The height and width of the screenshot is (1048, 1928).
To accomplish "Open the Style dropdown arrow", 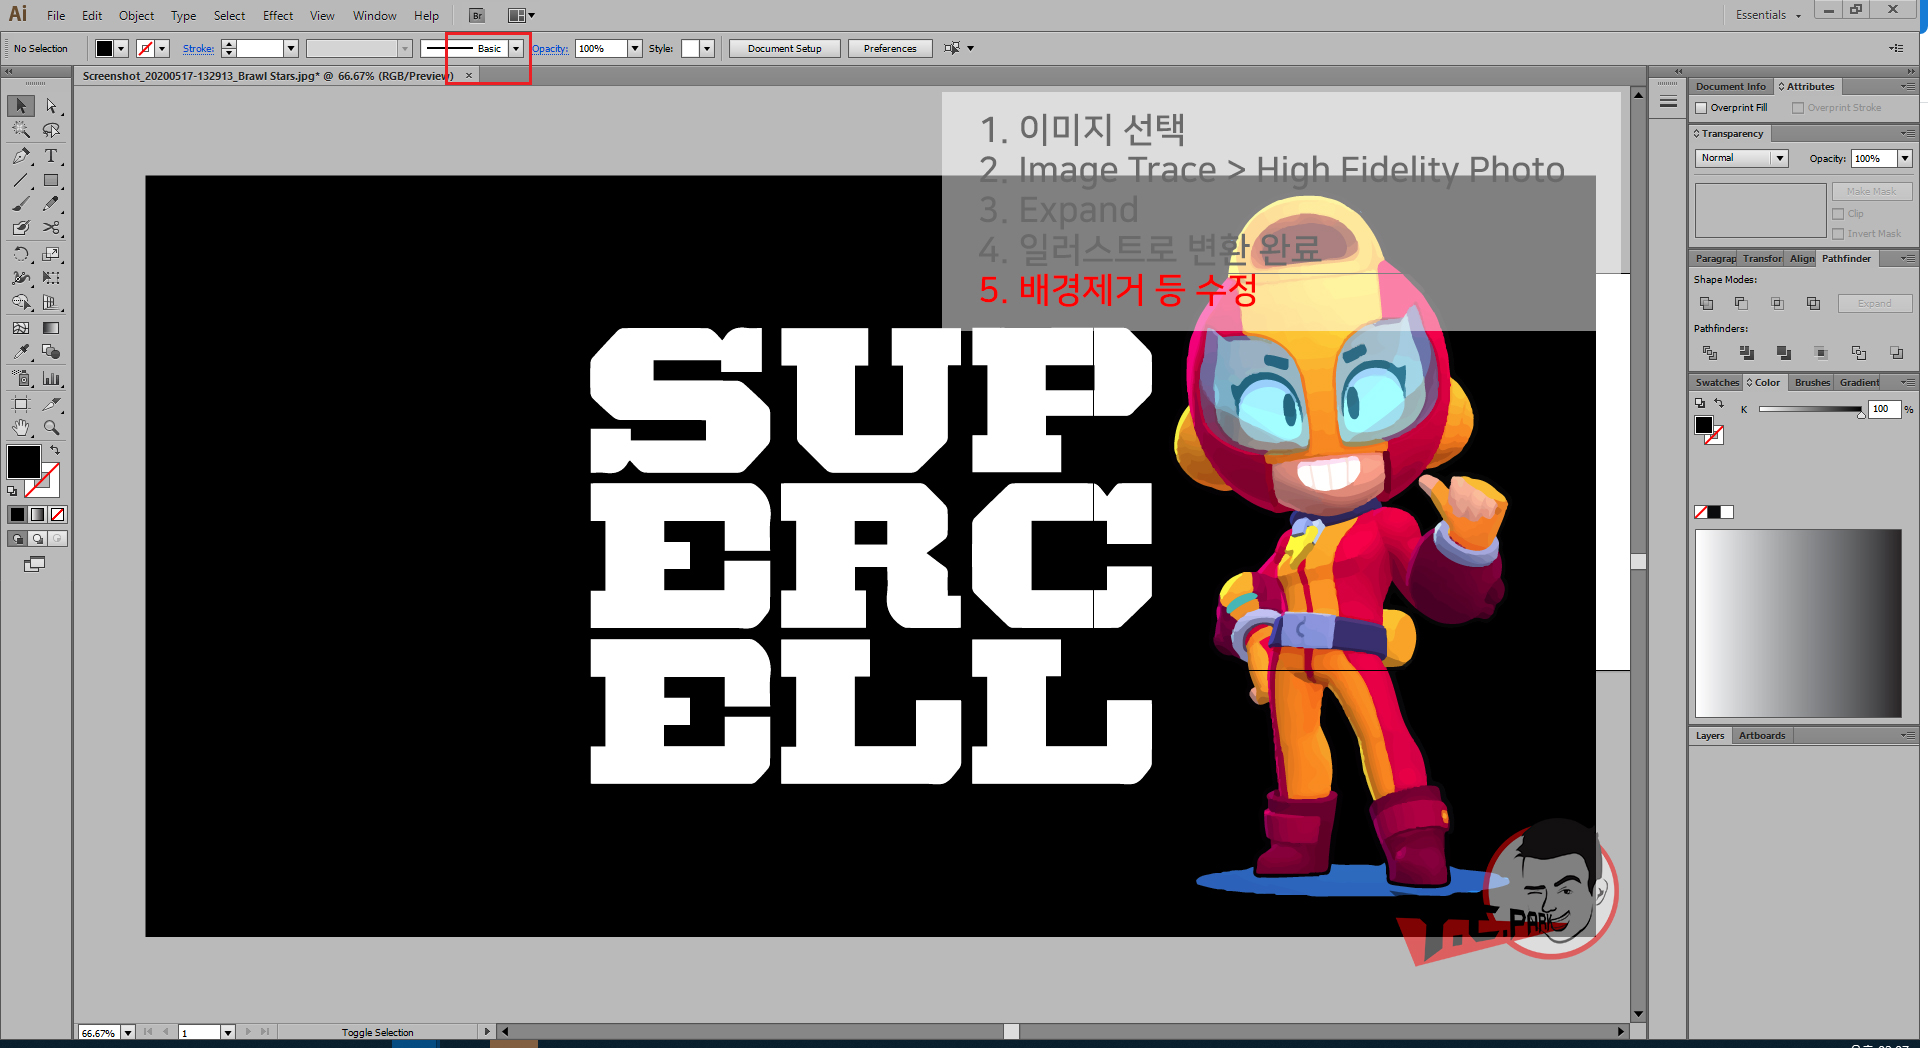I will [x=707, y=48].
